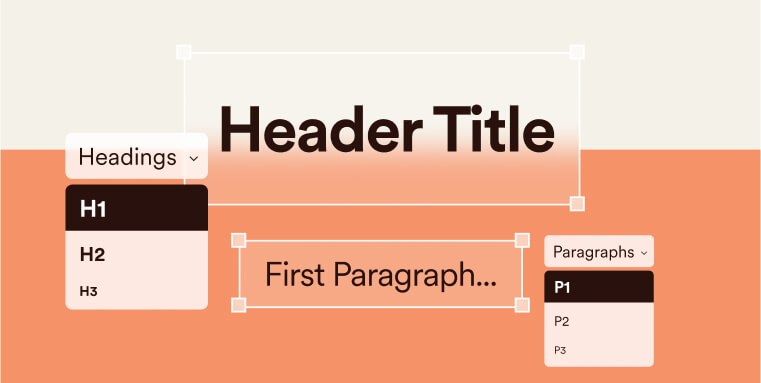The width and height of the screenshot is (761, 383).
Task: Click the chevron beside Headings
Action: pyautogui.click(x=194, y=158)
